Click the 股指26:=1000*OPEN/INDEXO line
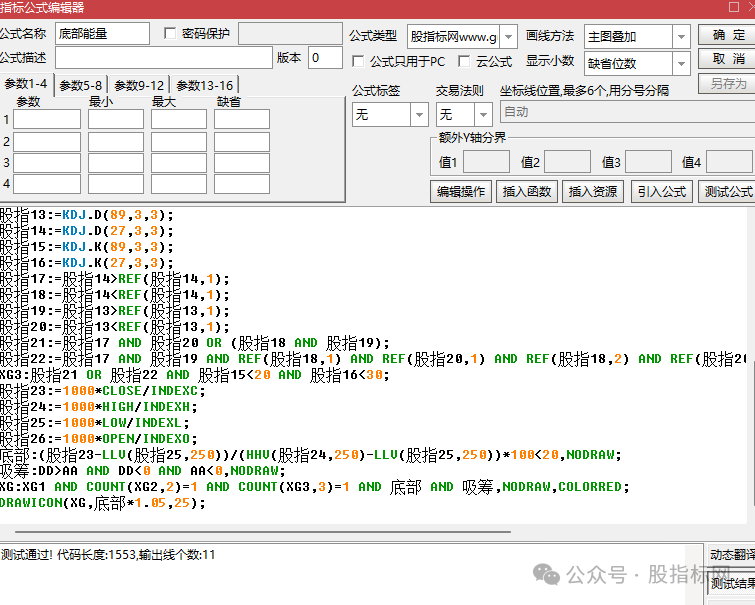The image size is (755, 605). coord(99,439)
